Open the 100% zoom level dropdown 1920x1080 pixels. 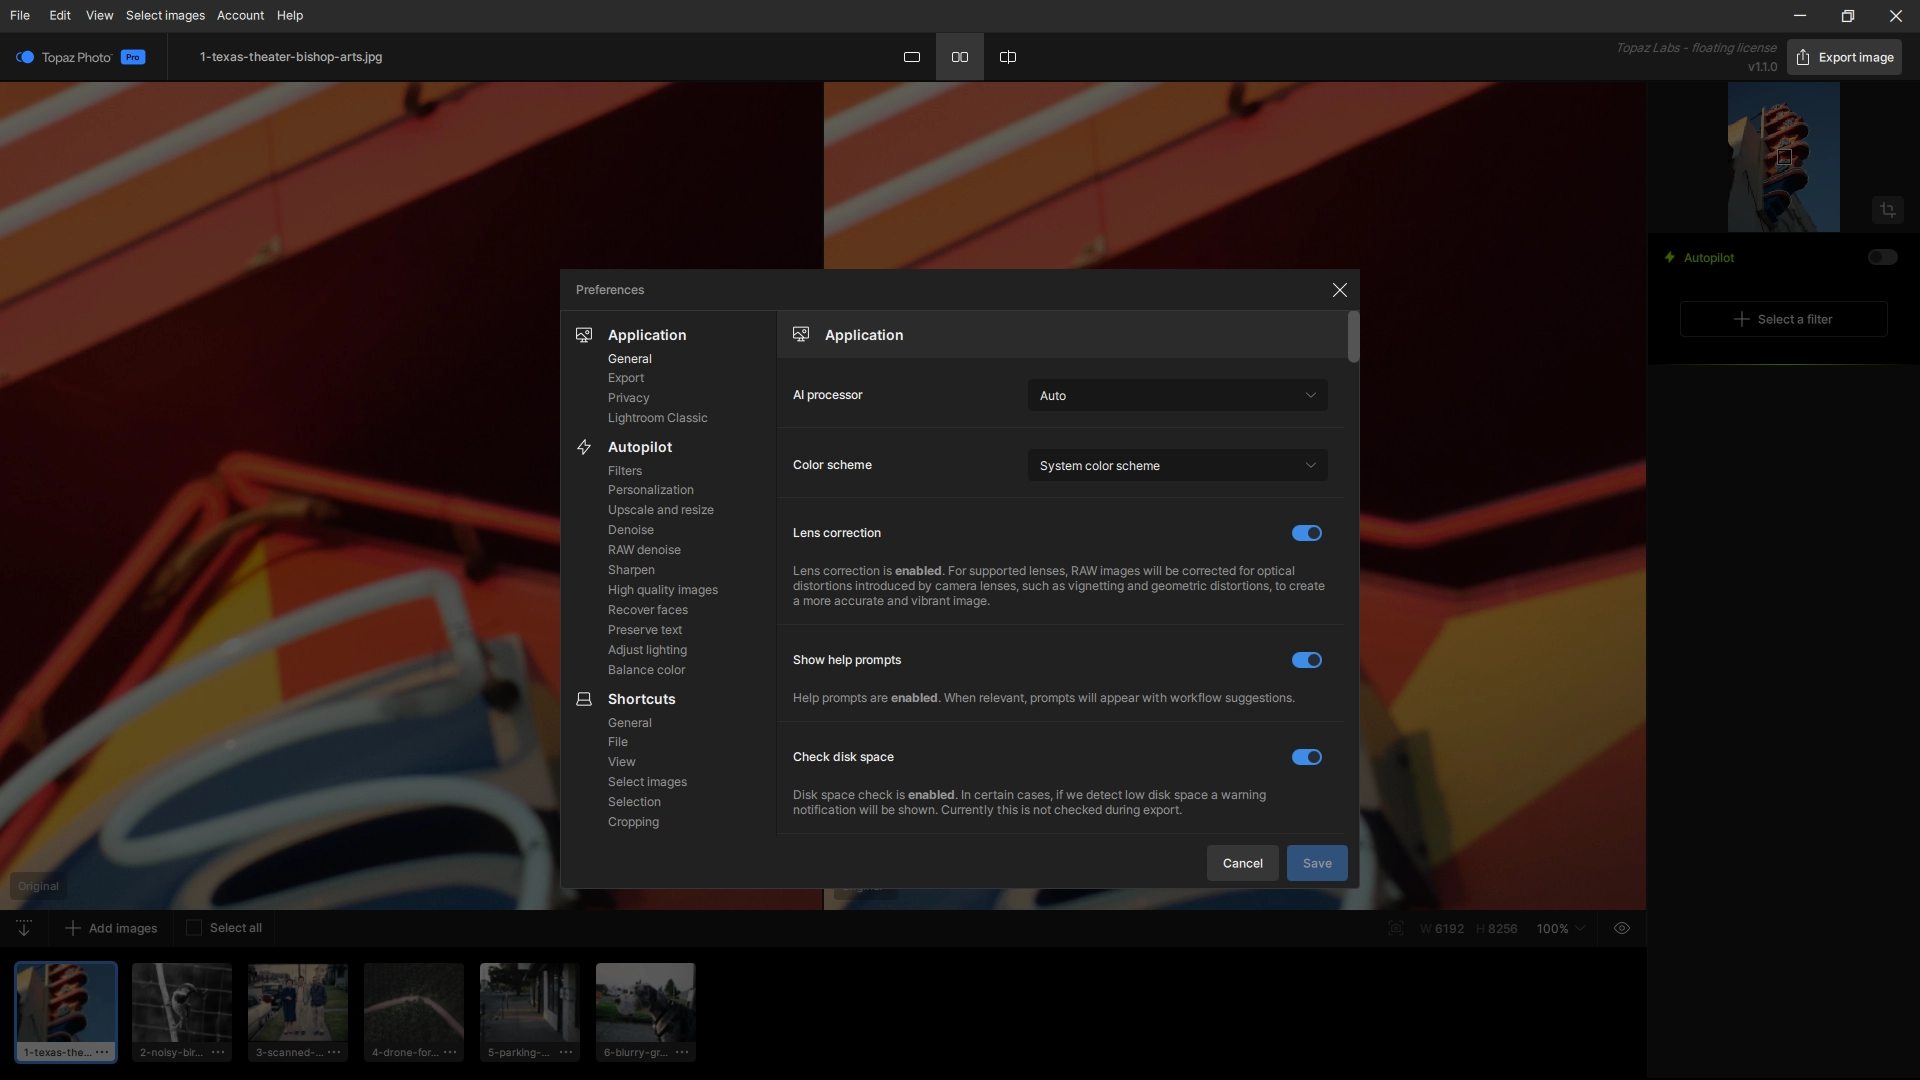[x=1560, y=928]
